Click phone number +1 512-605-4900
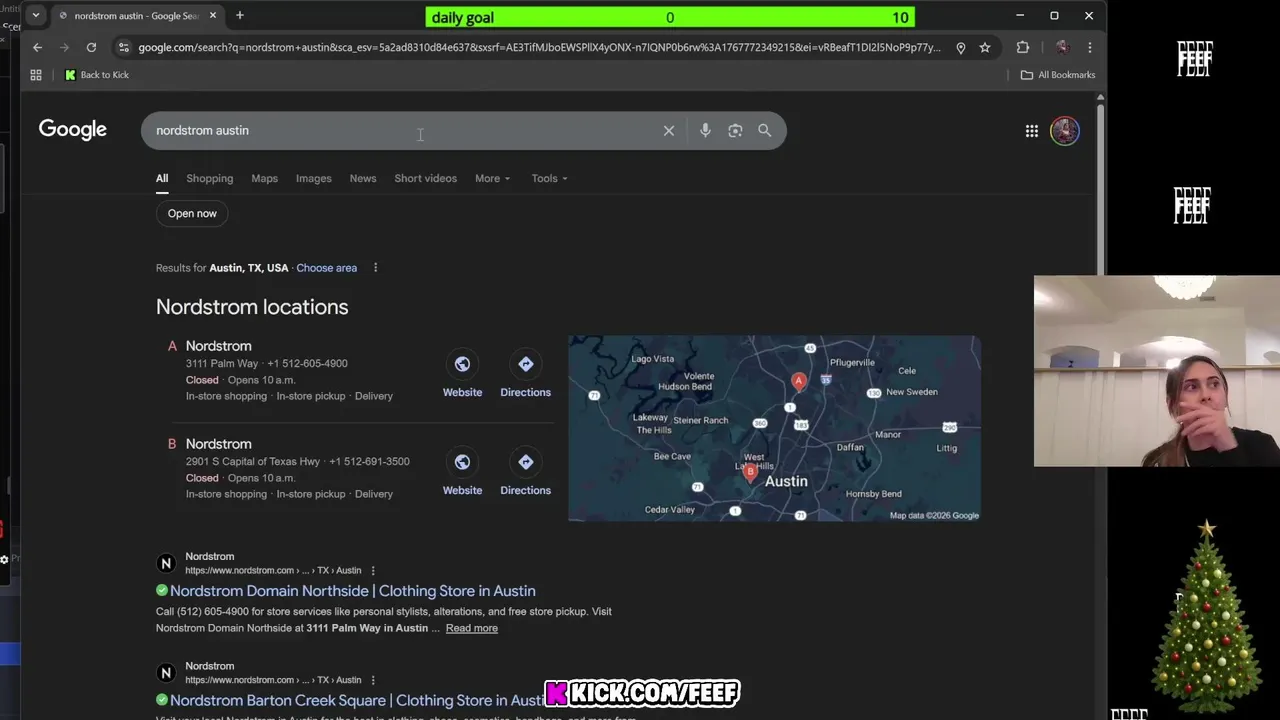This screenshot has width=1280, height=720. pyautogui.click(x=307, y=364)
